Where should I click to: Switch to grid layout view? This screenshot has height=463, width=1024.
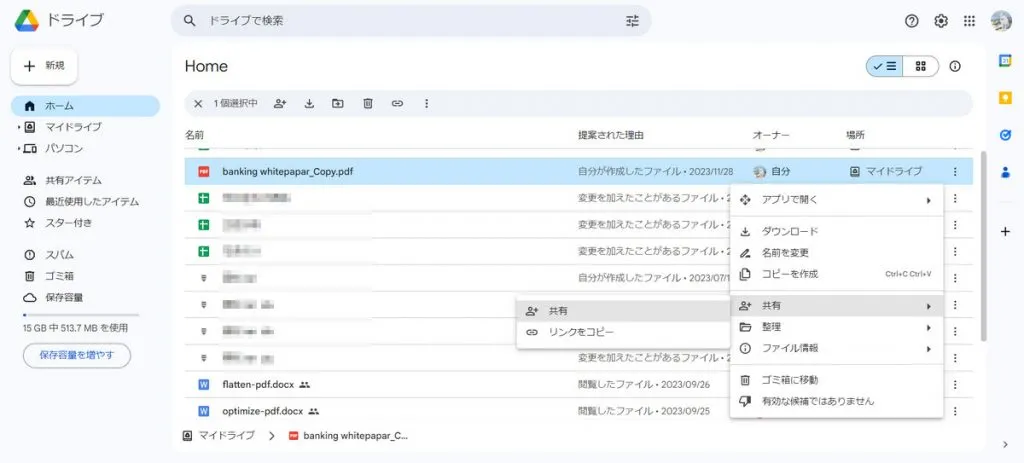(x=921, y=66)
